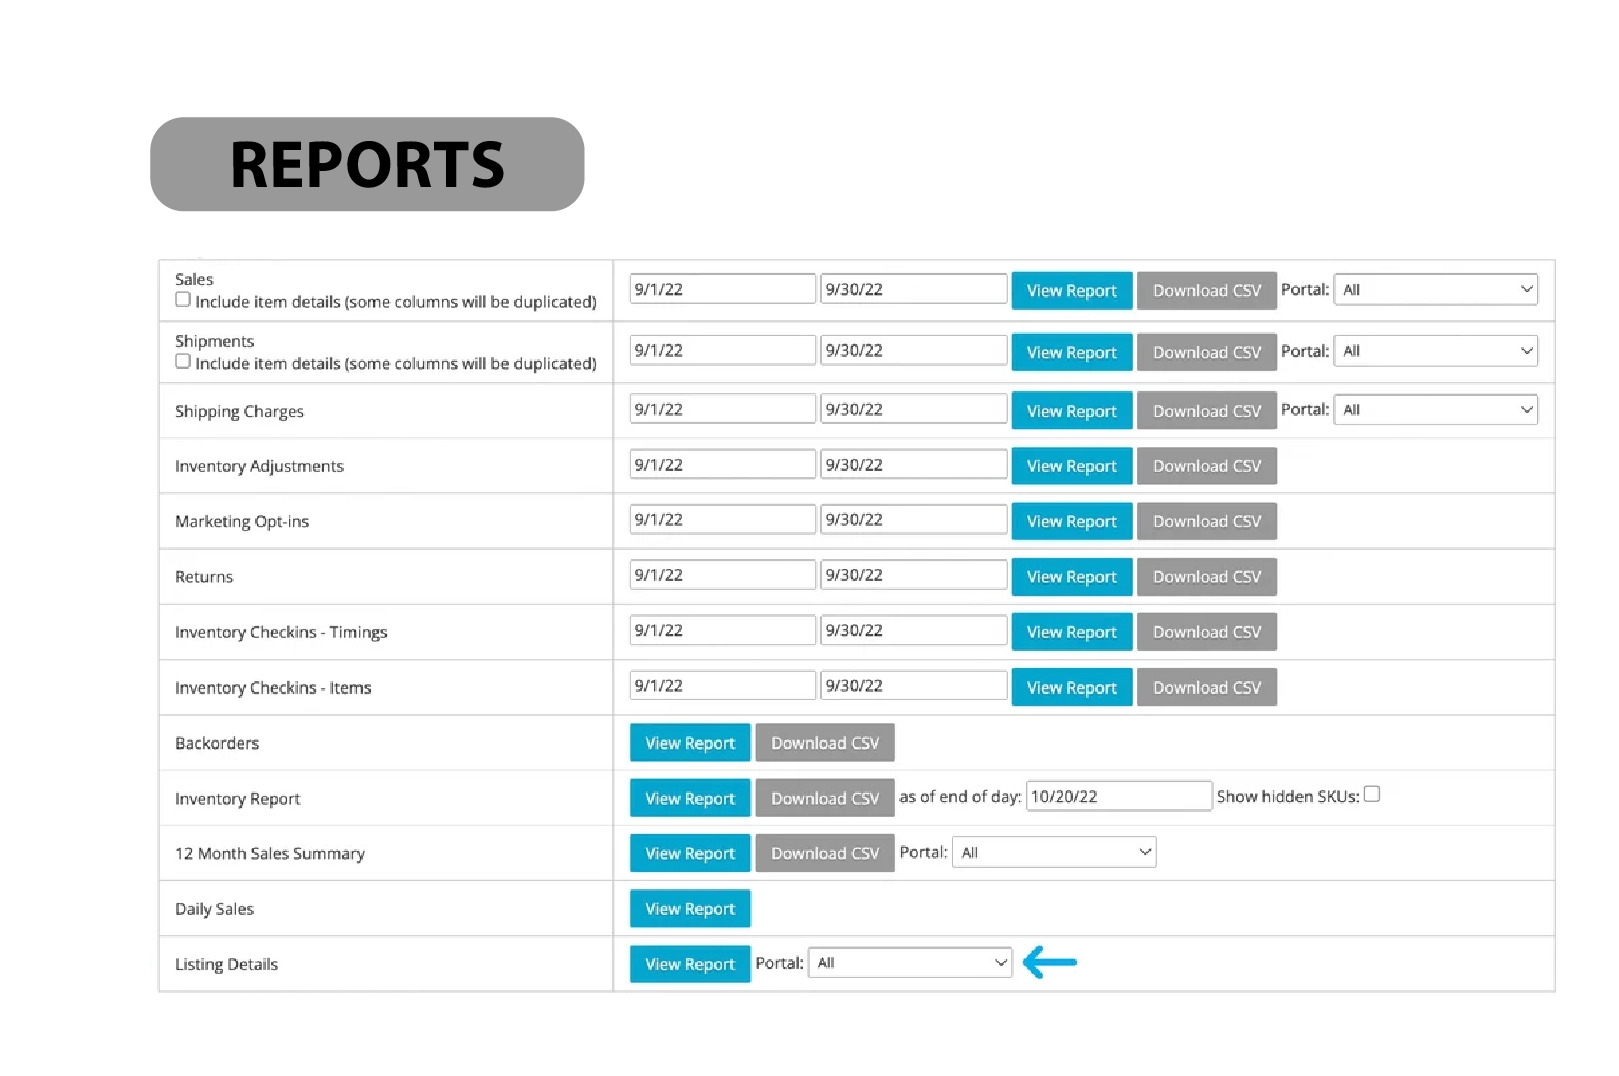The width and height of the screenshot is (1619, 1076).
Task: Download CSV for Backorders
Action: pyautogui.click(x=825, y=743)
